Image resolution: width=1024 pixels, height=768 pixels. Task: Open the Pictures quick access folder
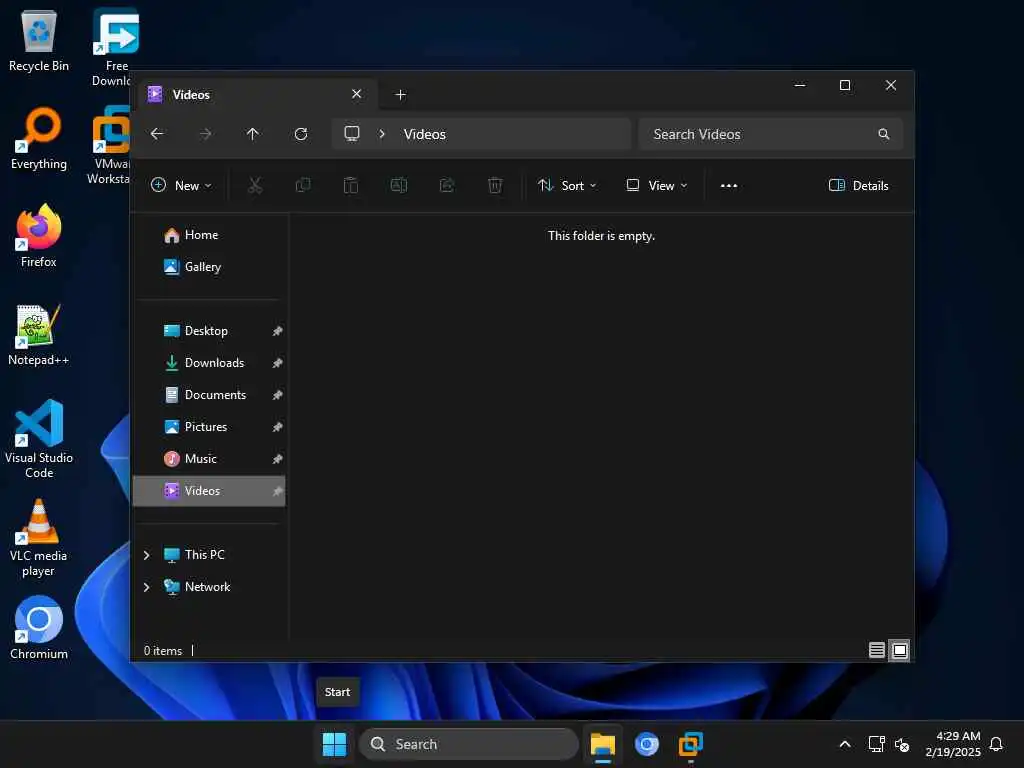tap(209, 427)
